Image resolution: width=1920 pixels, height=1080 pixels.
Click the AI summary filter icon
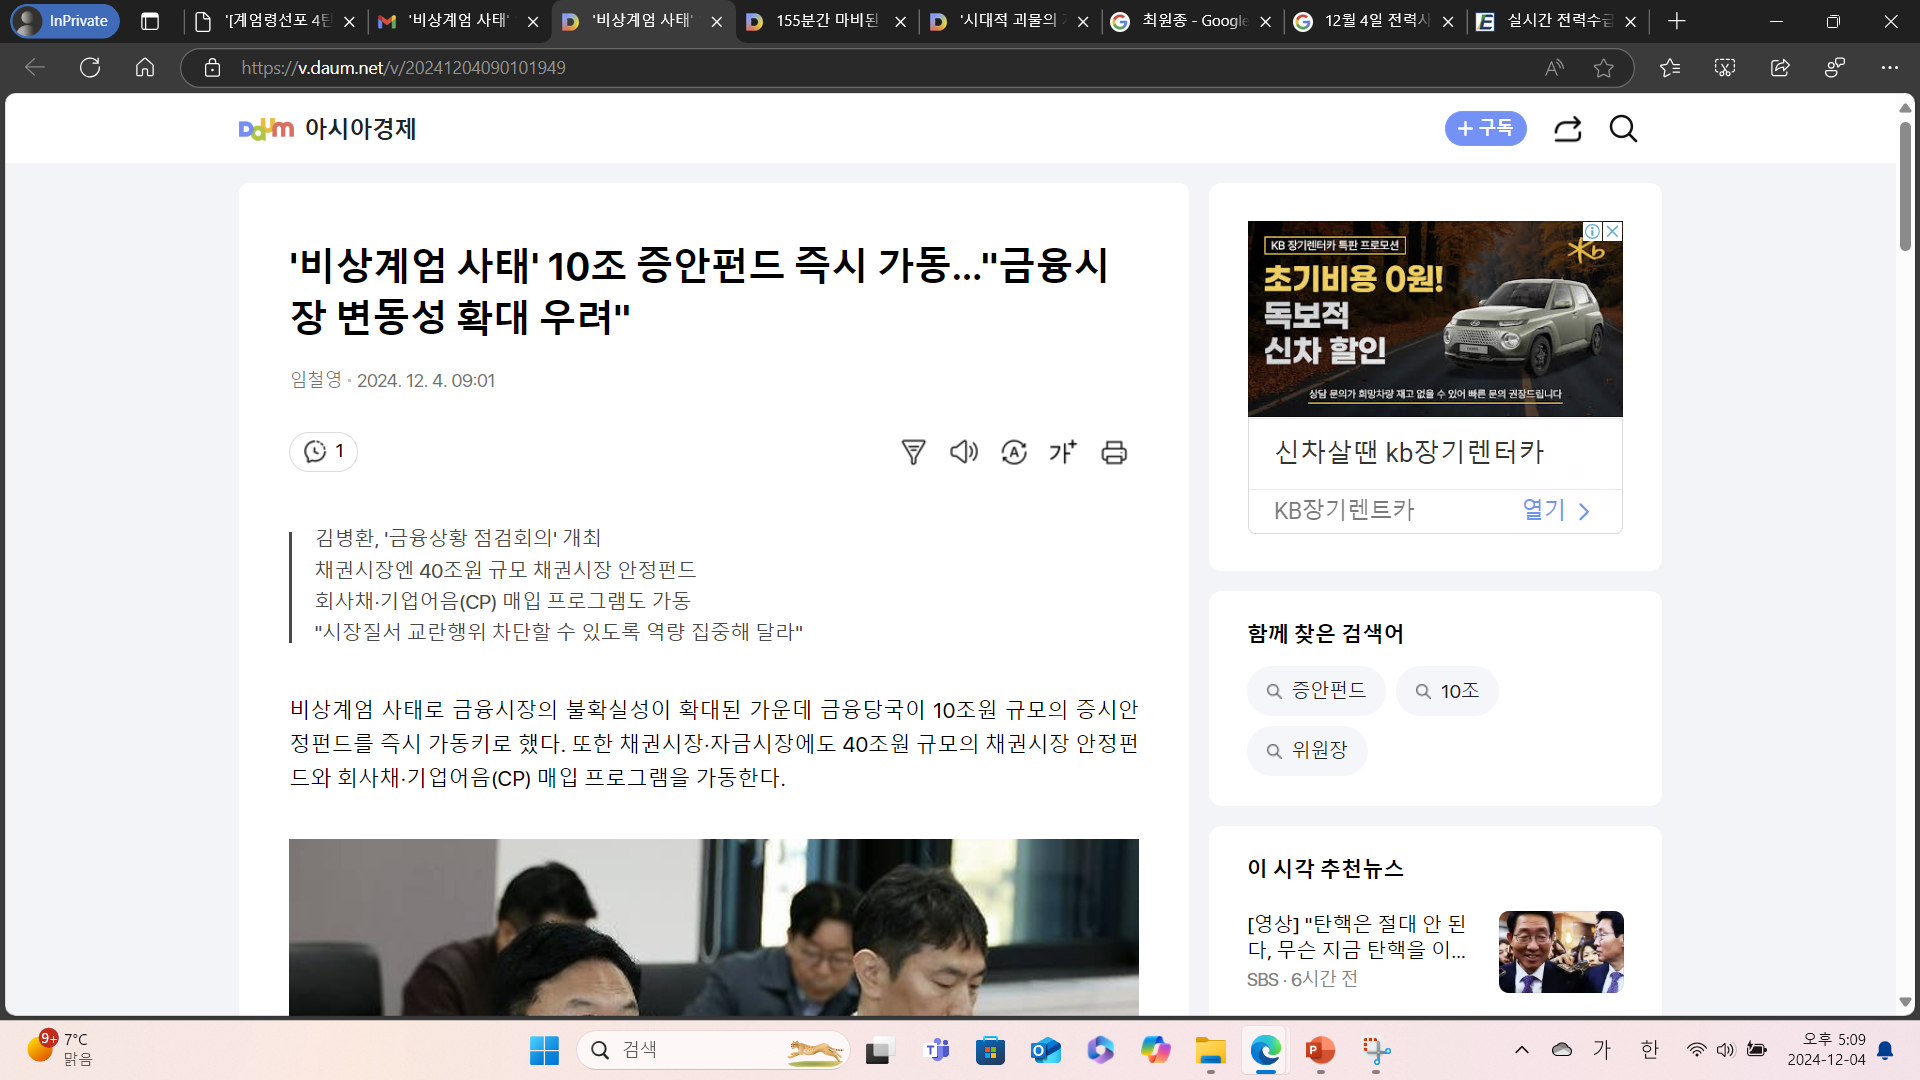pos(913,452)
